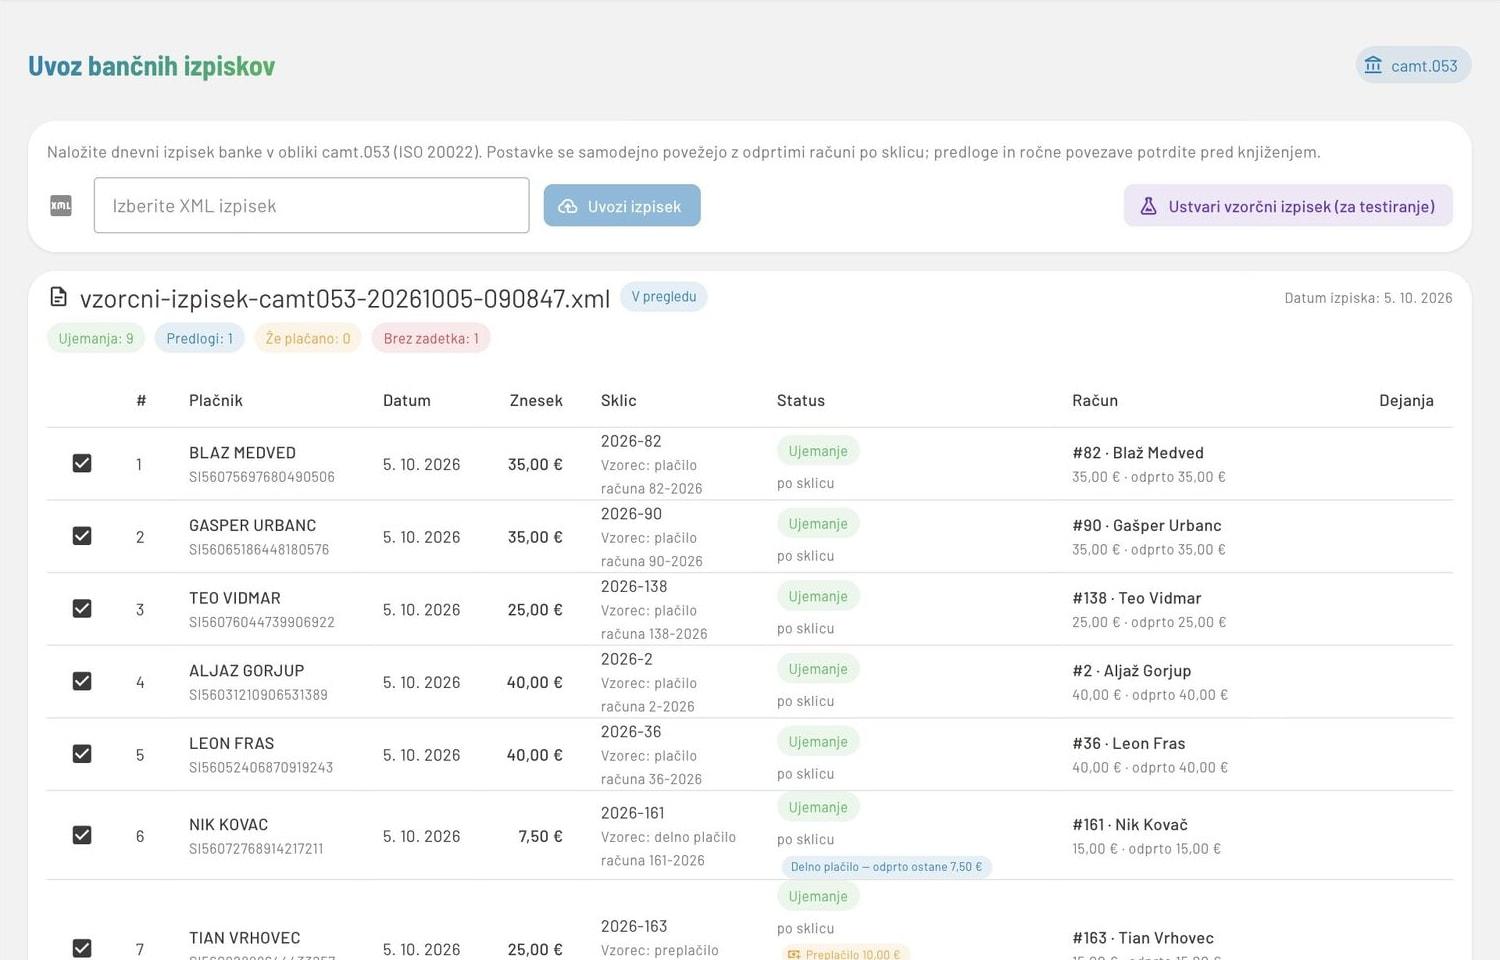Click the Račun column header
Viewport: 1500px width, 960px height.
pyautogui.click(x=1095, y=400)
